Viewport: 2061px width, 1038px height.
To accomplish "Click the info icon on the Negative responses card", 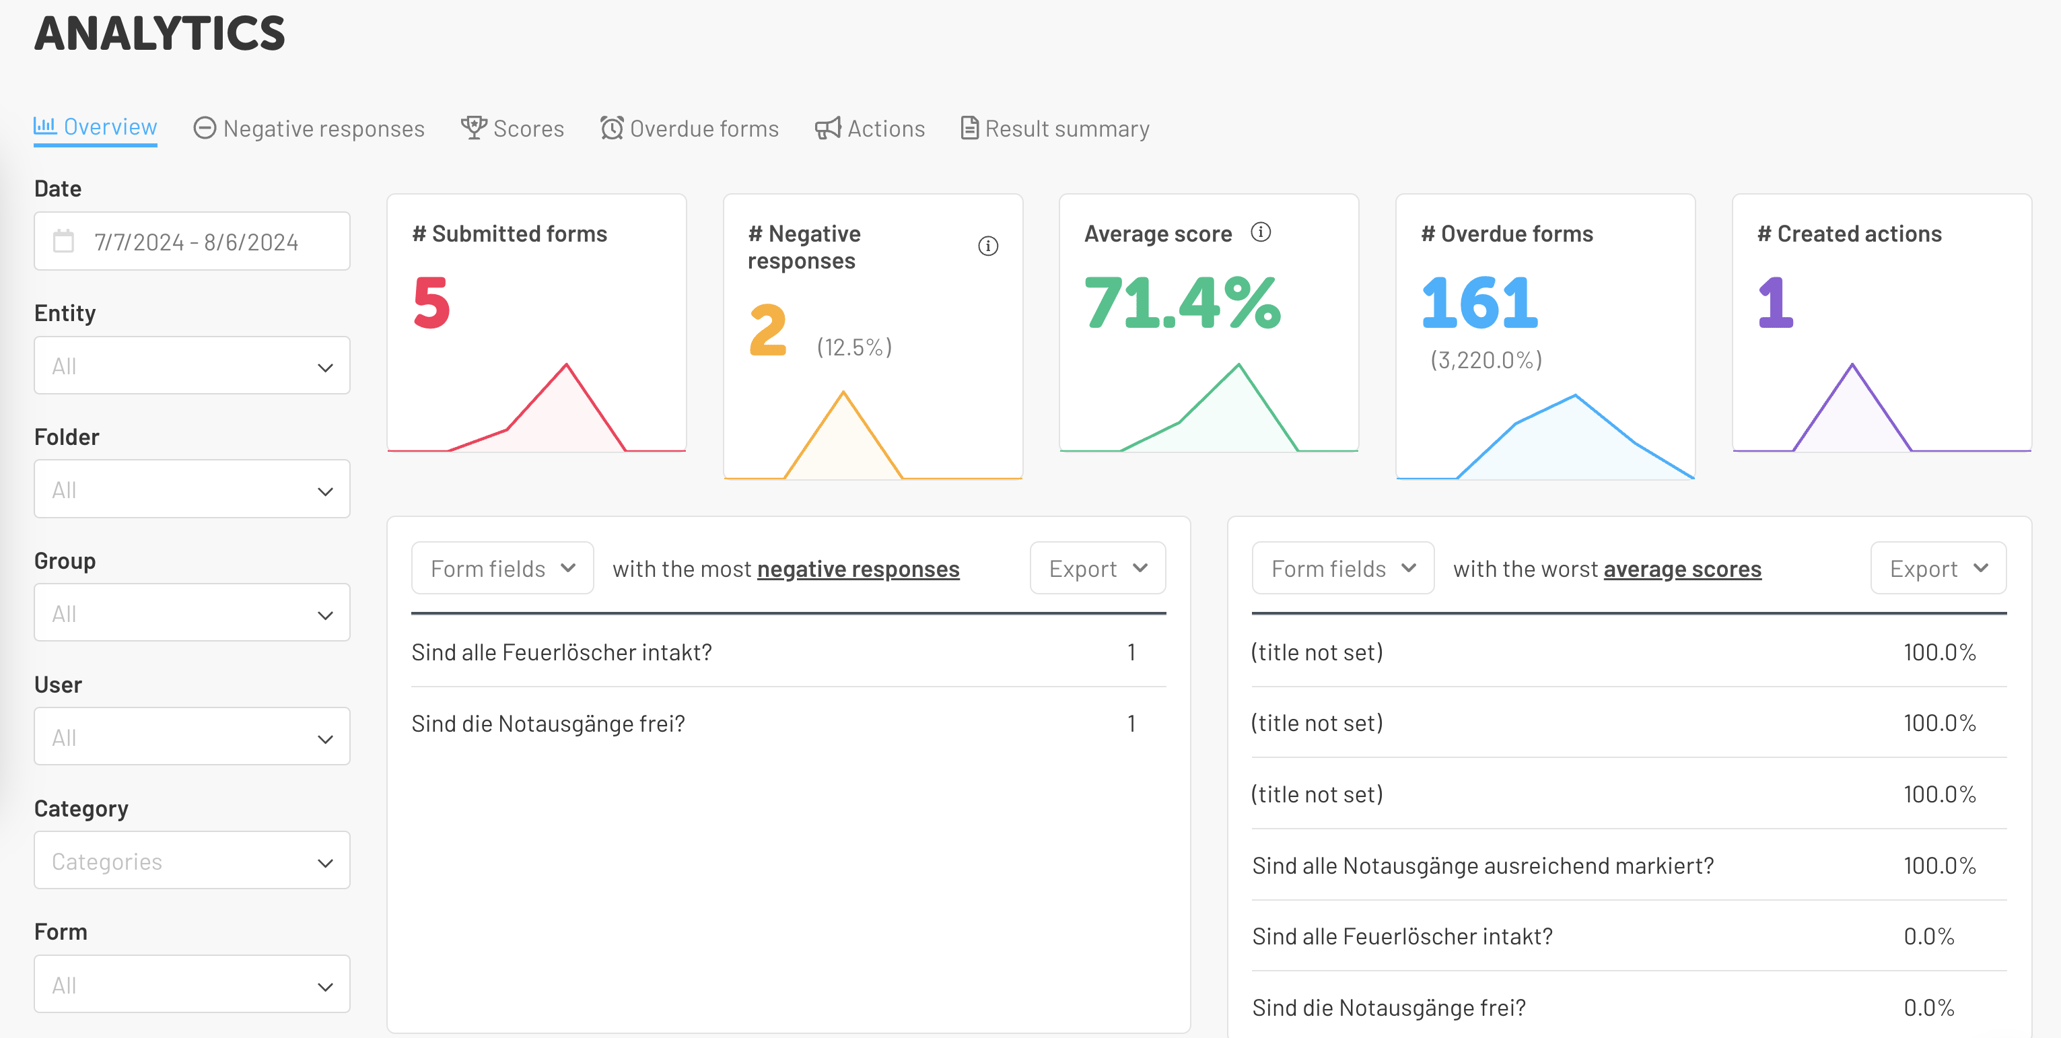I will pyautogui.click(x=988, y=245).
